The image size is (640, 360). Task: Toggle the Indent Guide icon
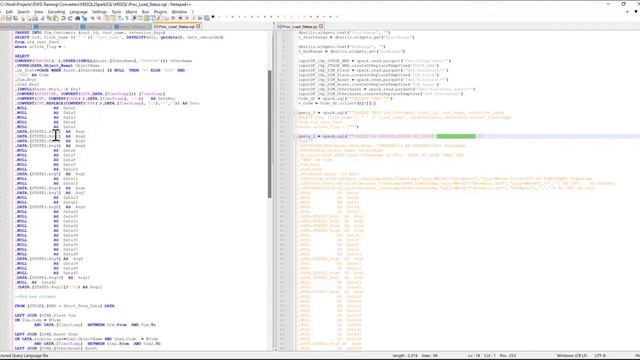(134, 18)
